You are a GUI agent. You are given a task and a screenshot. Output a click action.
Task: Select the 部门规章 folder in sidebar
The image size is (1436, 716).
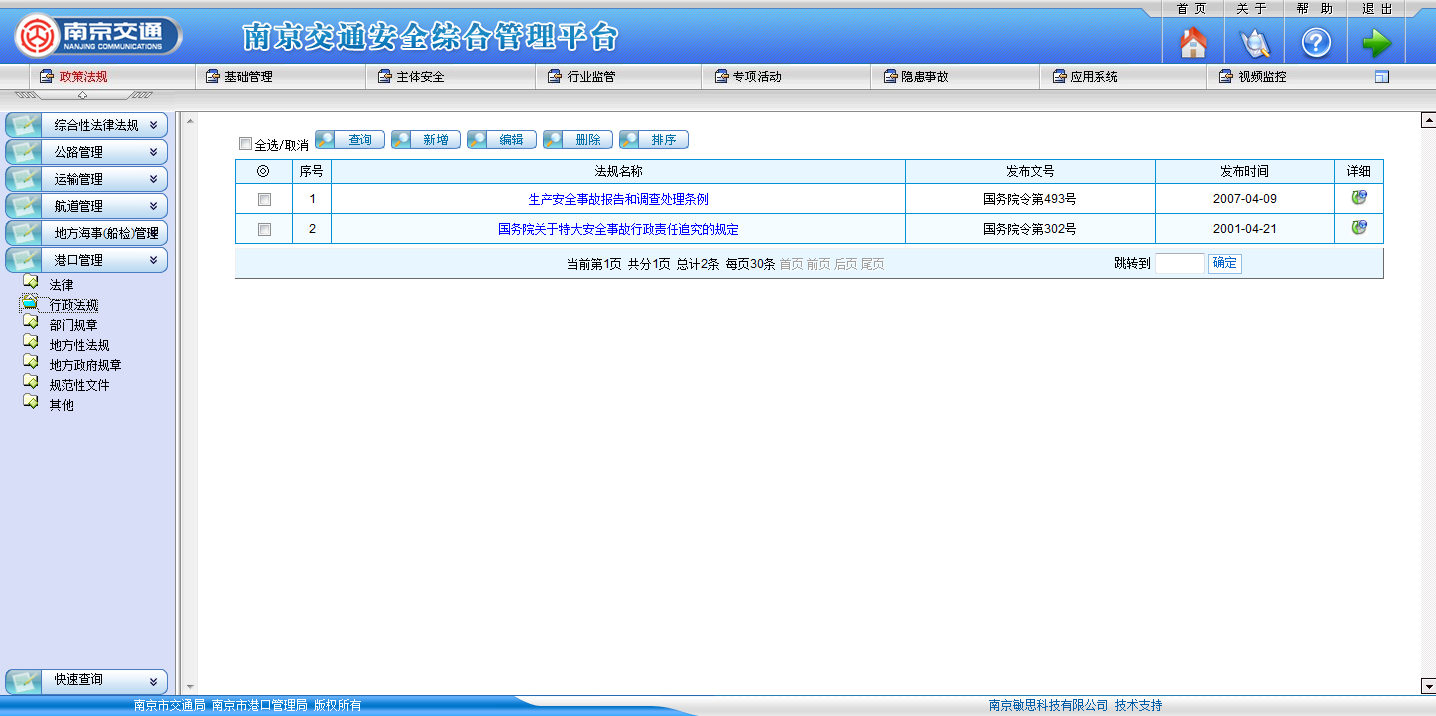tap(72, 325)
